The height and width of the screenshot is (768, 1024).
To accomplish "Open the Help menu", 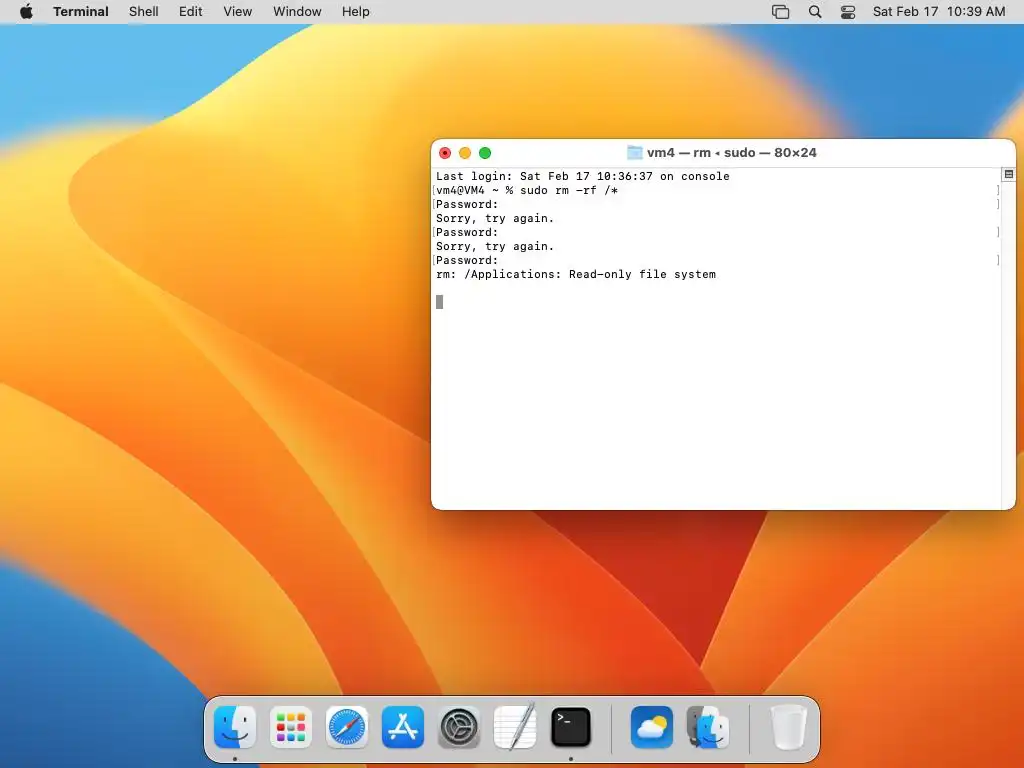I will (356, 12).
